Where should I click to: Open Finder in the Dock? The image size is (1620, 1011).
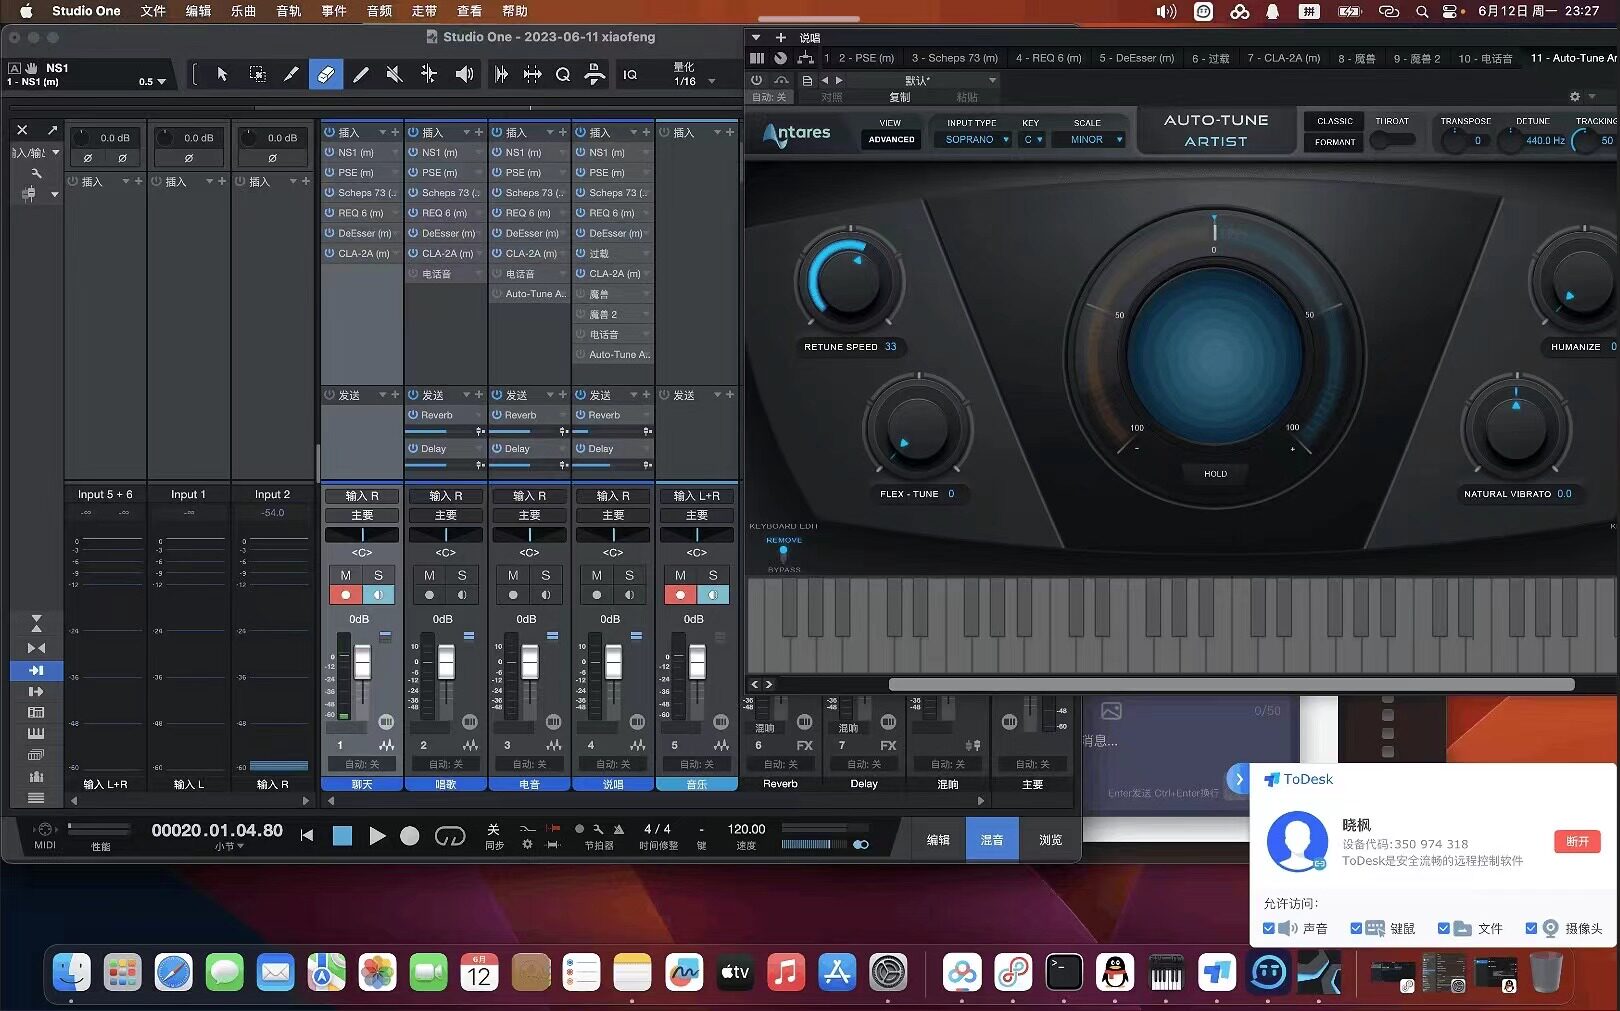tap(71, 972)
